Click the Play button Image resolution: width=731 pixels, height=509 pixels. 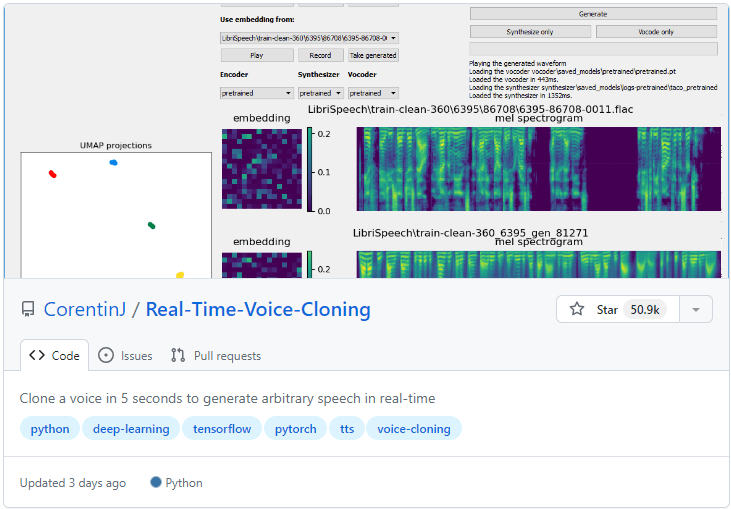pyautogui.click(x=257, y=55)
